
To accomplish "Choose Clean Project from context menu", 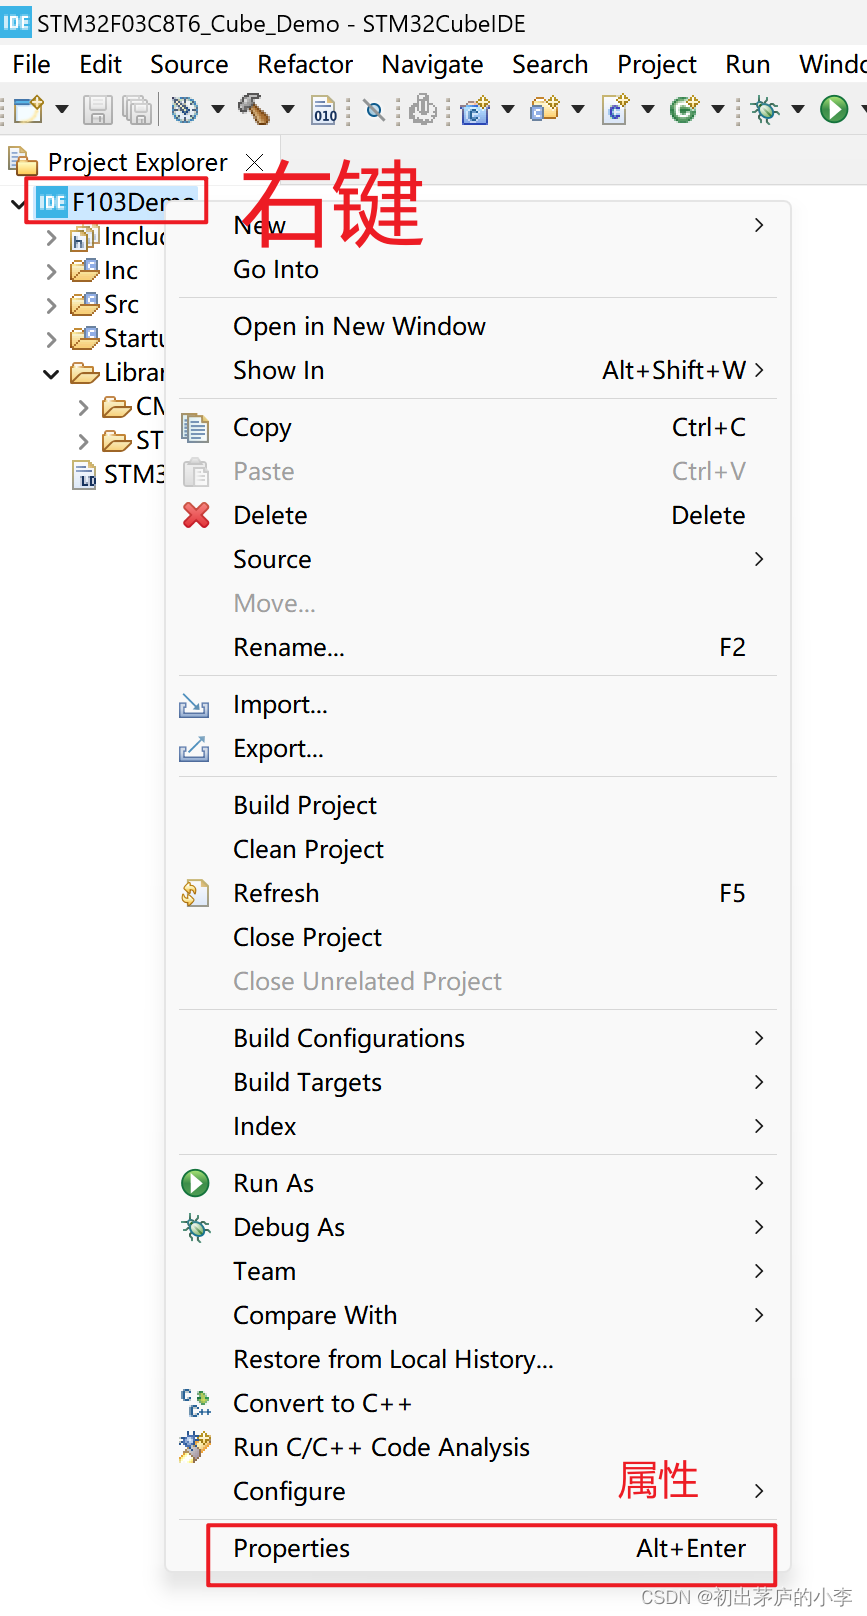I will [x=308, y=849].
